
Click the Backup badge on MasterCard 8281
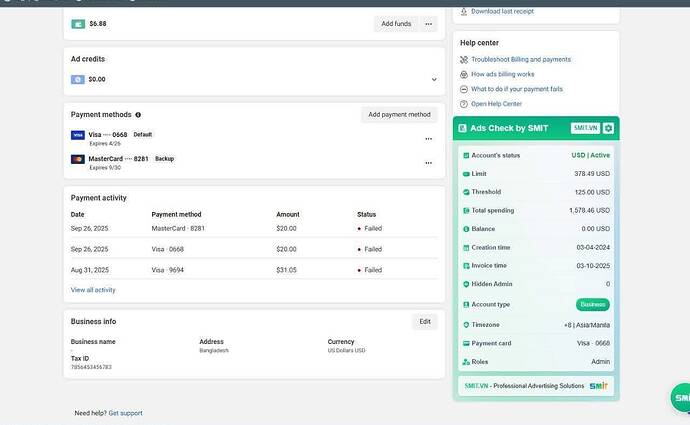click(x=165, y=159)
